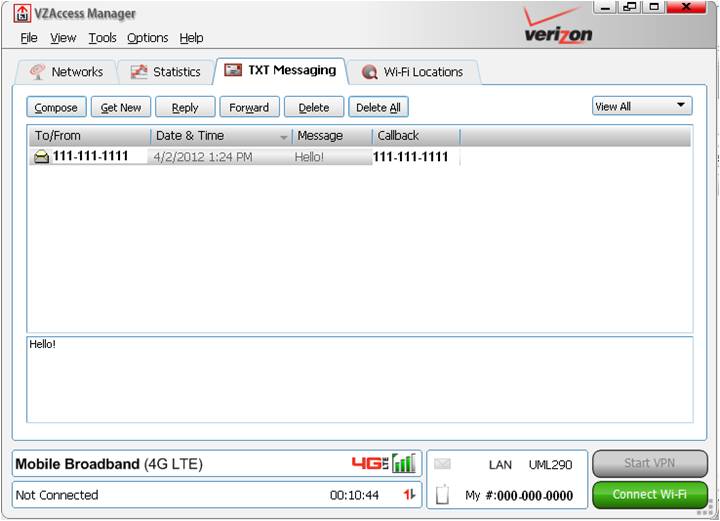Click the 4G LTE indicator icon
The height and width of the screenshot is (521, 720).
[370, 463]
